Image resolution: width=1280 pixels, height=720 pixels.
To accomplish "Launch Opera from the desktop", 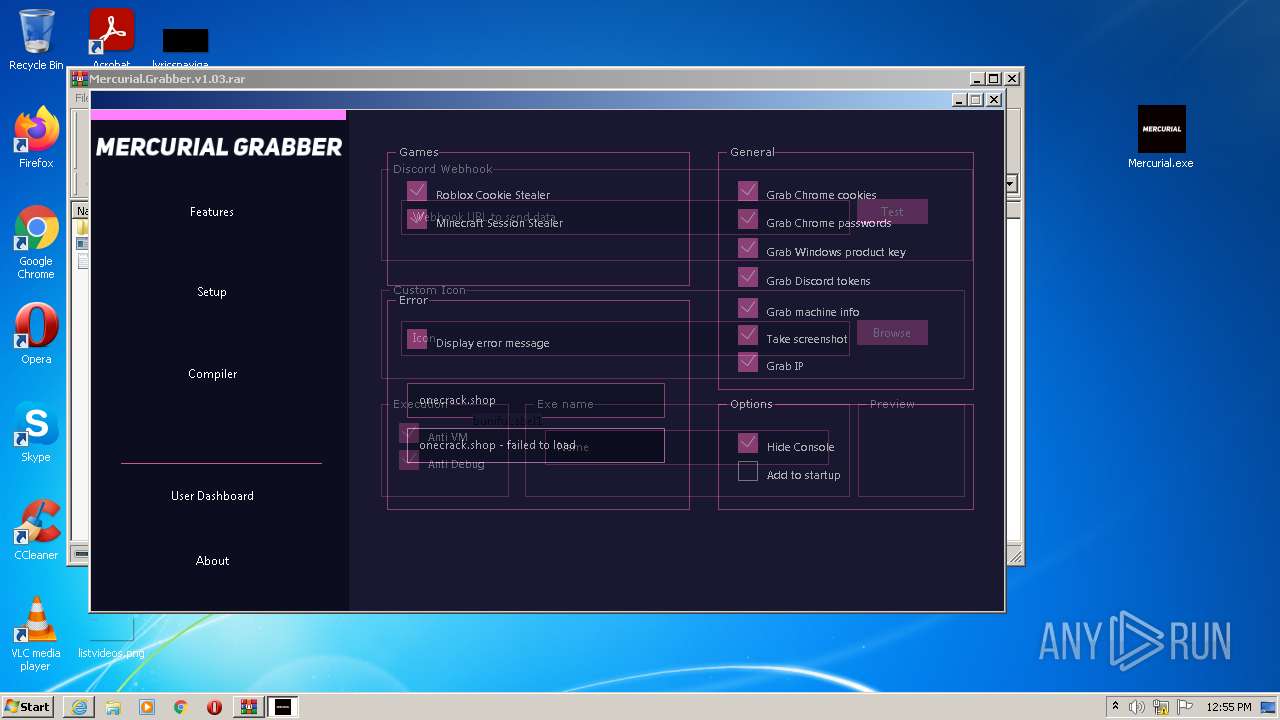I will [36, 334].
